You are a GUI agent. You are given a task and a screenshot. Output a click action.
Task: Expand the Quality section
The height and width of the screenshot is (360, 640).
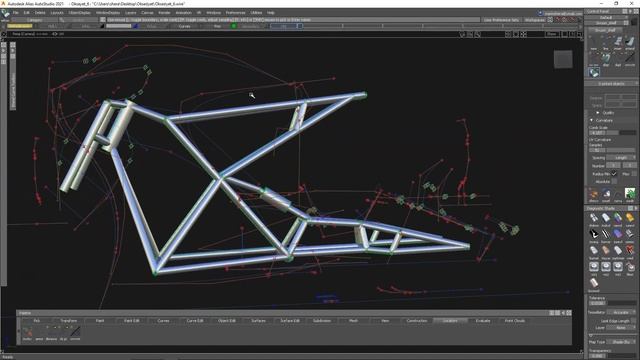[598, 113]
